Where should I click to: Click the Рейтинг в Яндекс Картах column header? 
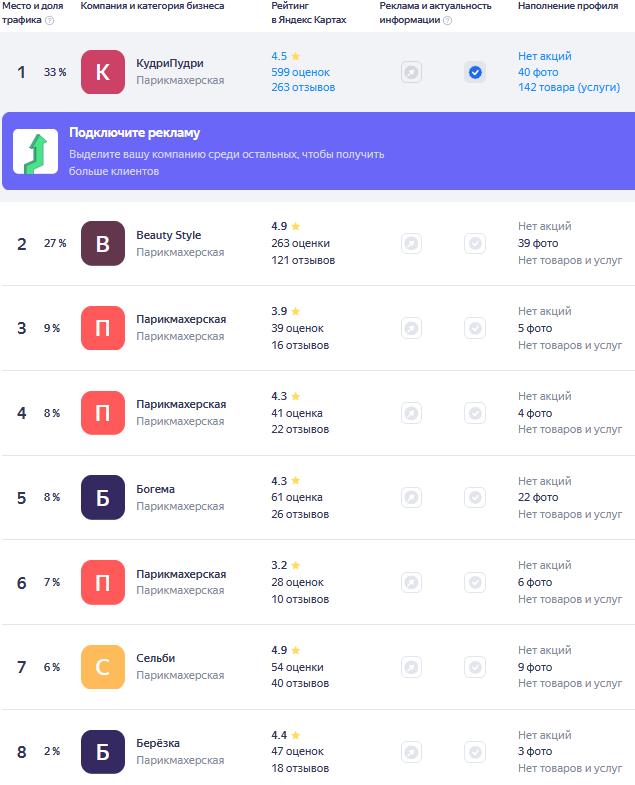coord(308,13)
